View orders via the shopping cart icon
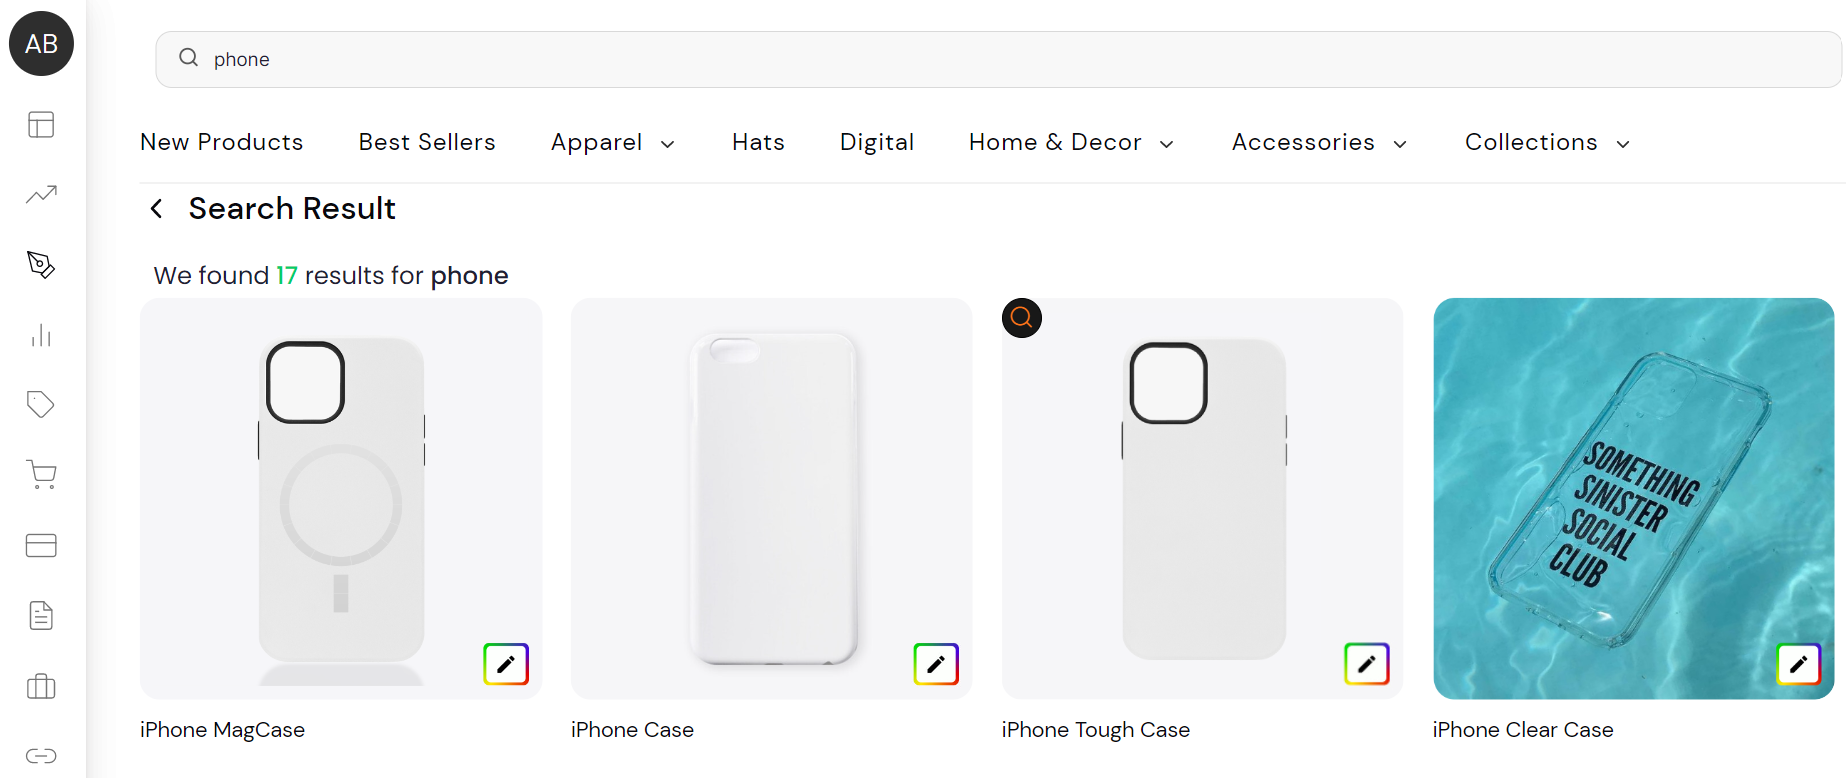The height and width of the screenshot is (778, 1846). coord(40,474)
